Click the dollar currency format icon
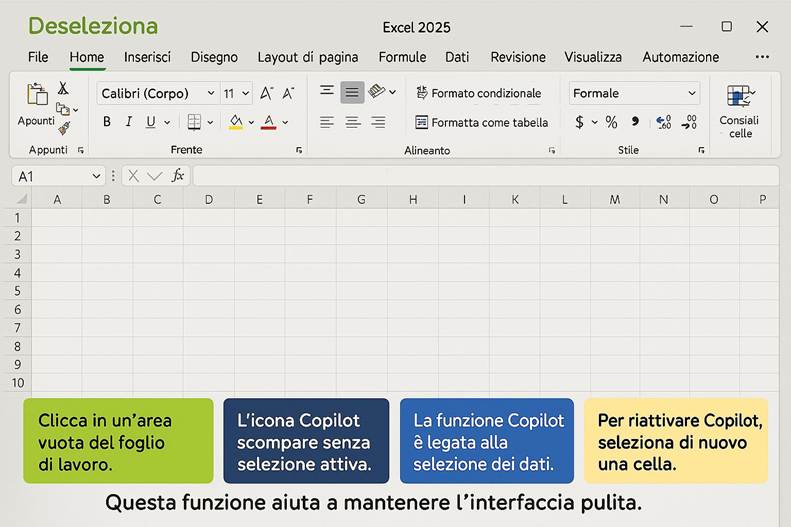The height and width of the screenshot is (527, 791). coord(580,122)
